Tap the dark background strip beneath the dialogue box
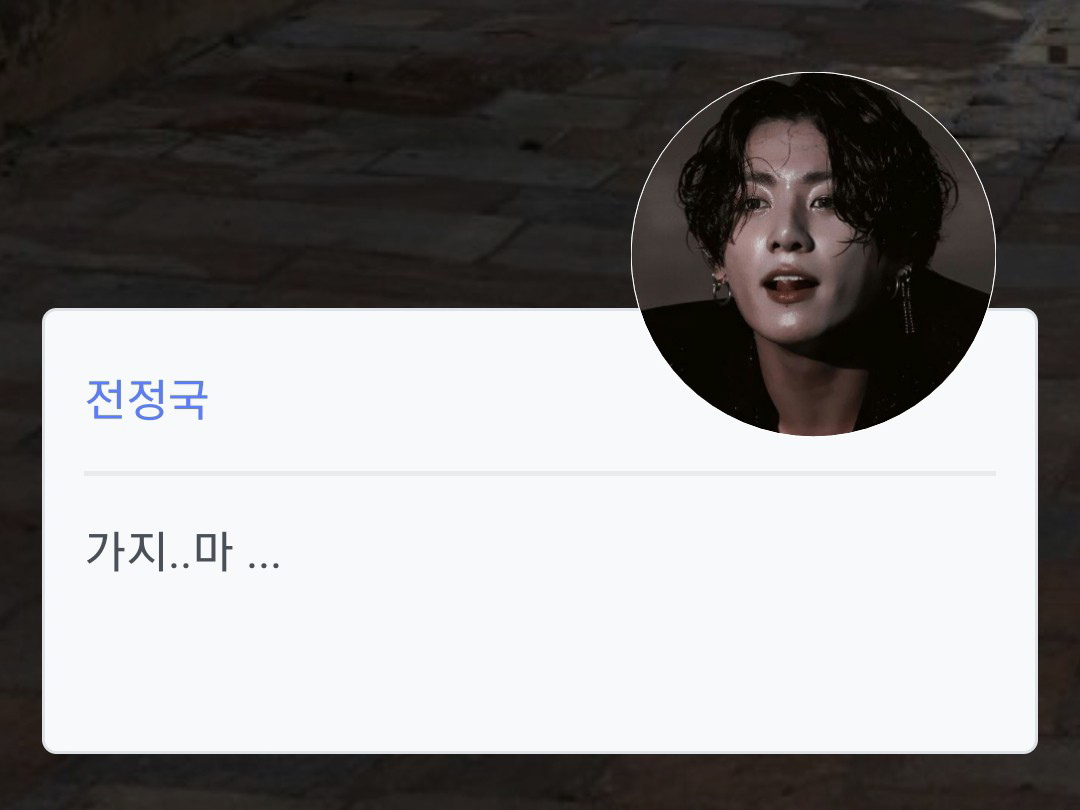This screenshot has width=1080, height=810. [540, 782]
